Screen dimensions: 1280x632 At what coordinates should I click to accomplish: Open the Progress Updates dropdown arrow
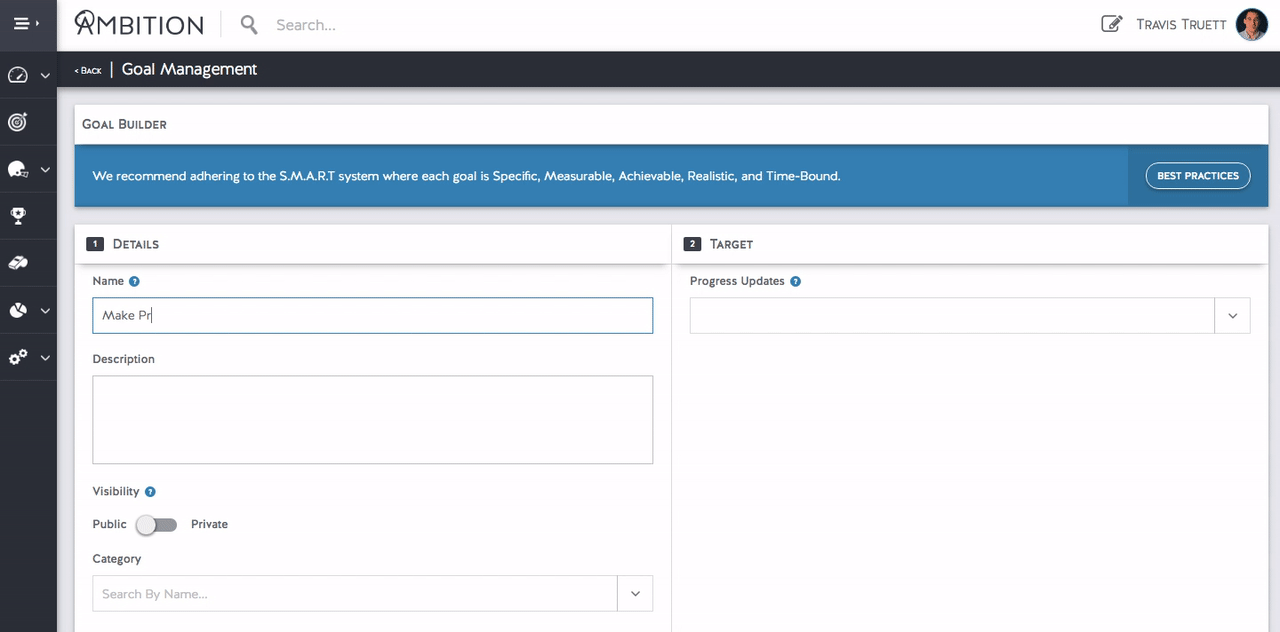pyautogui.click(x=1232, y=316)
